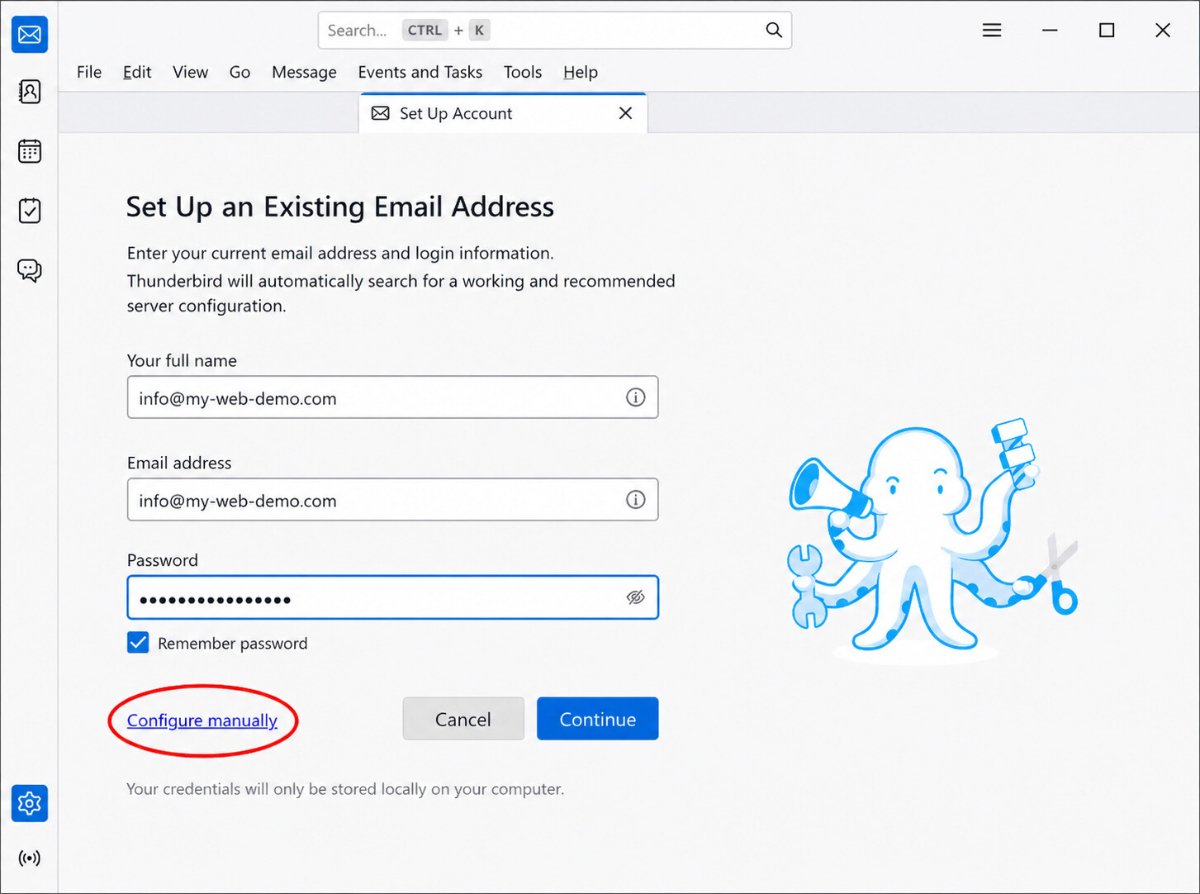Click info icon in full name field
The height and width of the screenshot is (894, 1200).
click(x=635, y=397)
